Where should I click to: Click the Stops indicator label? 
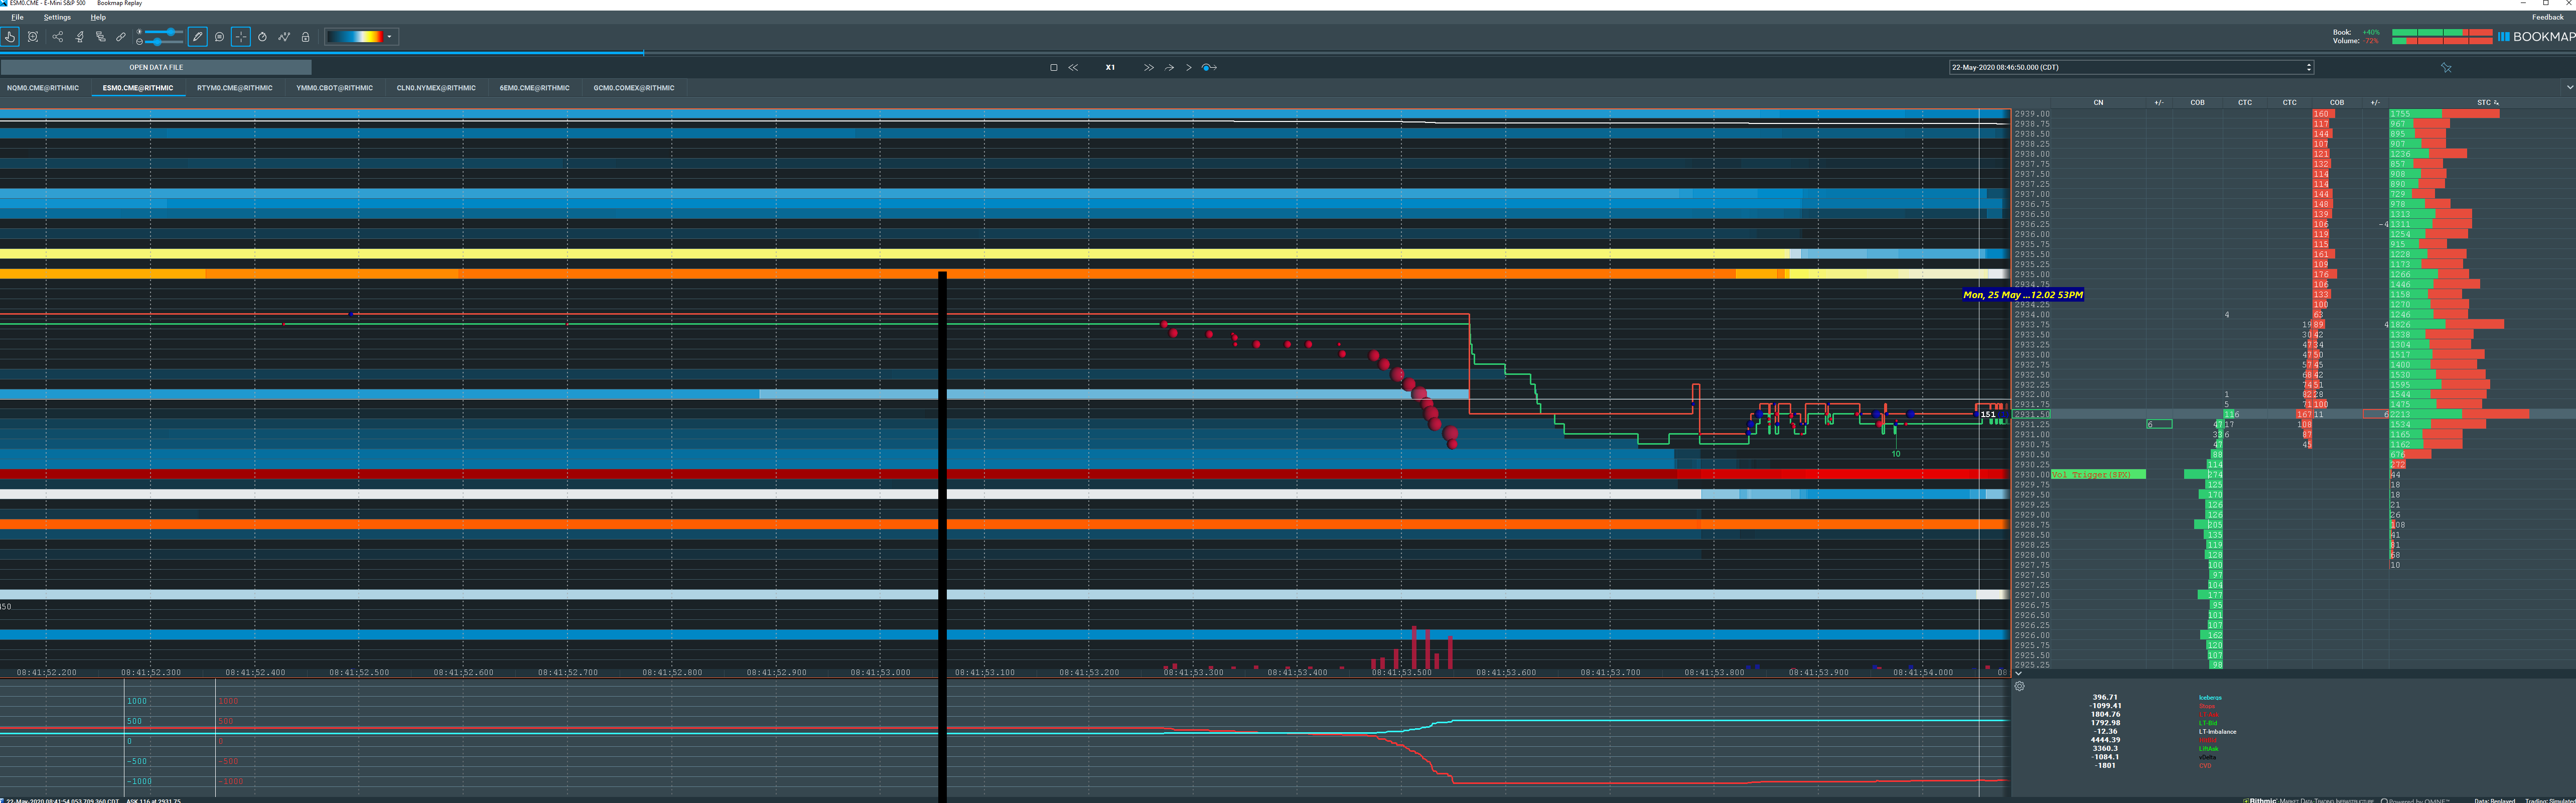2207,706
